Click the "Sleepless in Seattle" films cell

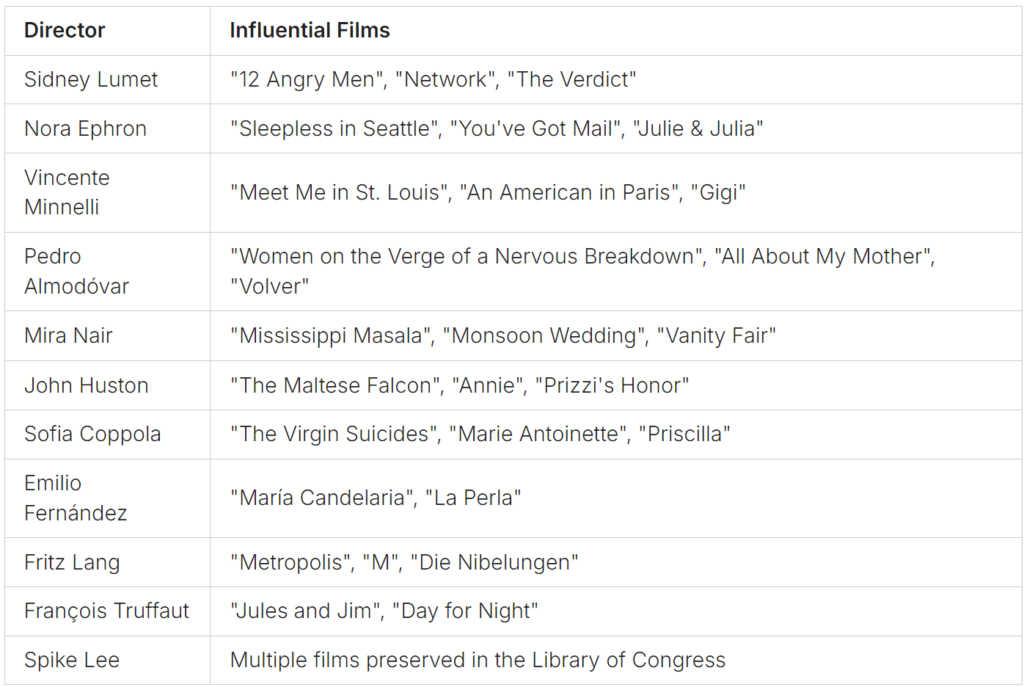click(x=616, y=129)
